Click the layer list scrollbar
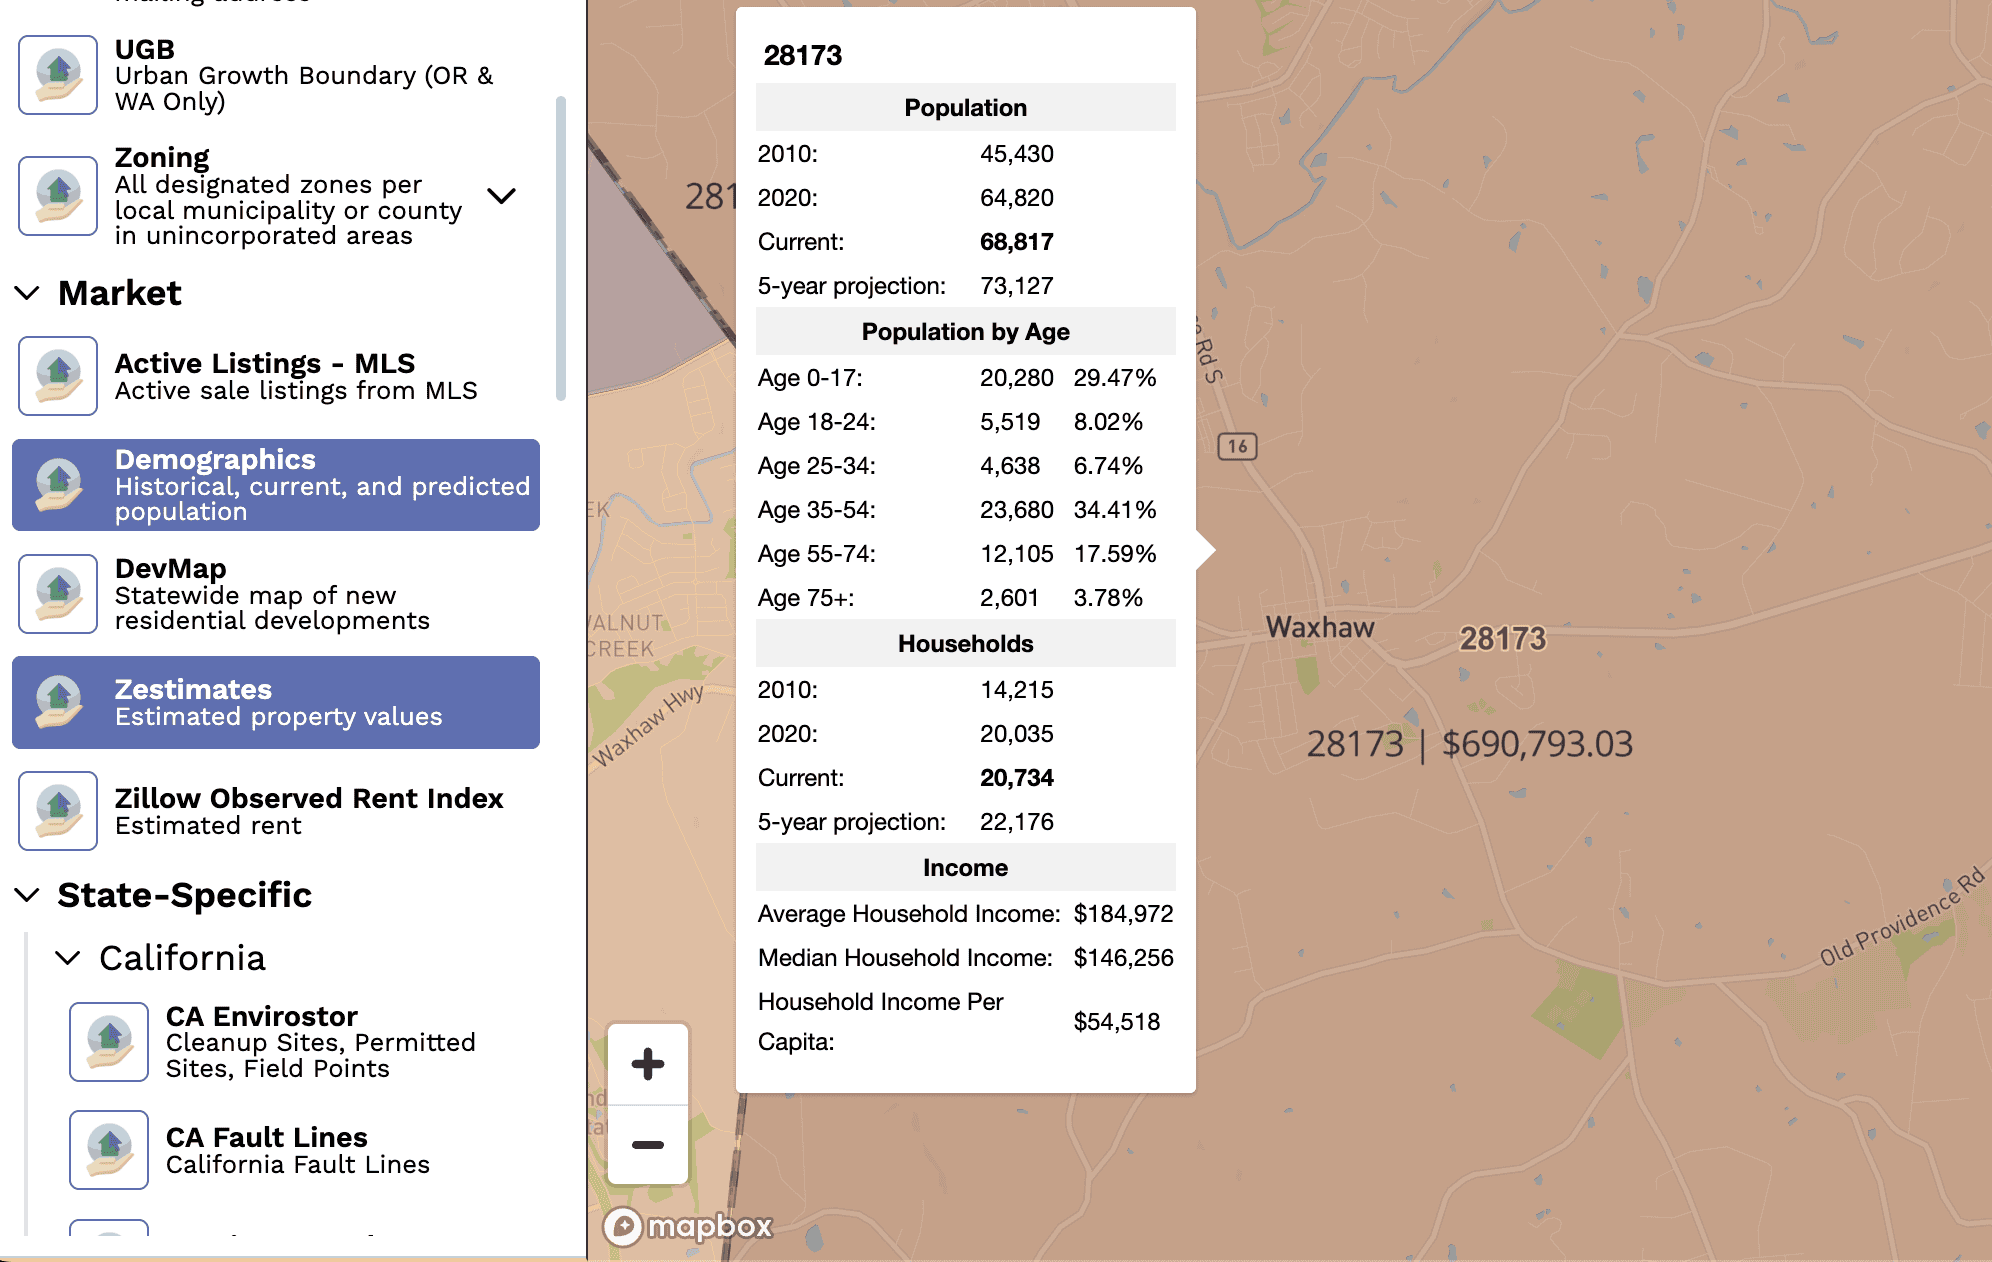The width and height of the screenshot is (1992, 1262). (x=561, y=250)
